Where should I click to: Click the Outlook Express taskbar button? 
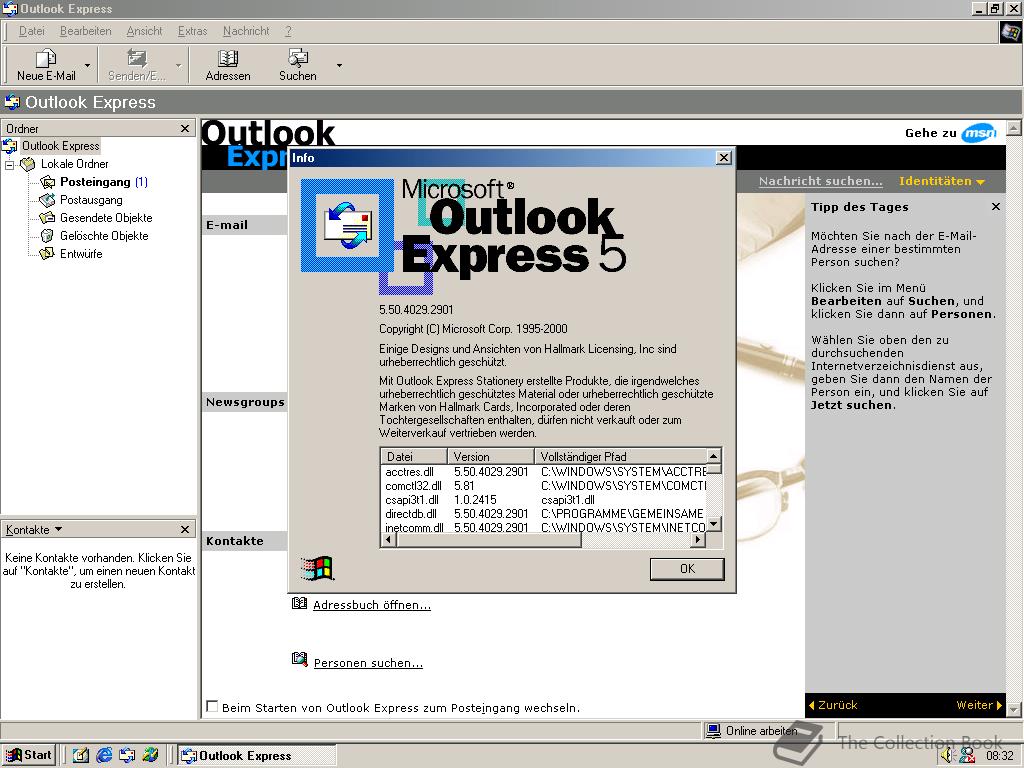tap(257, 756)
